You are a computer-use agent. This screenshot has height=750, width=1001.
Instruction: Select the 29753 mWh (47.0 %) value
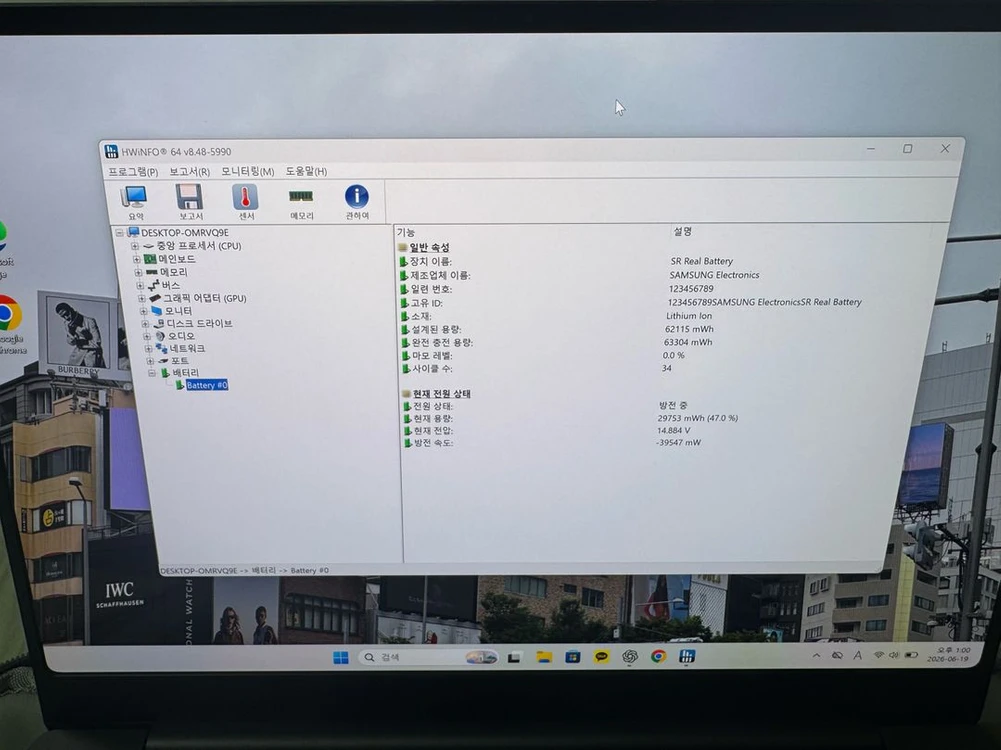click(x=698, y=418)
